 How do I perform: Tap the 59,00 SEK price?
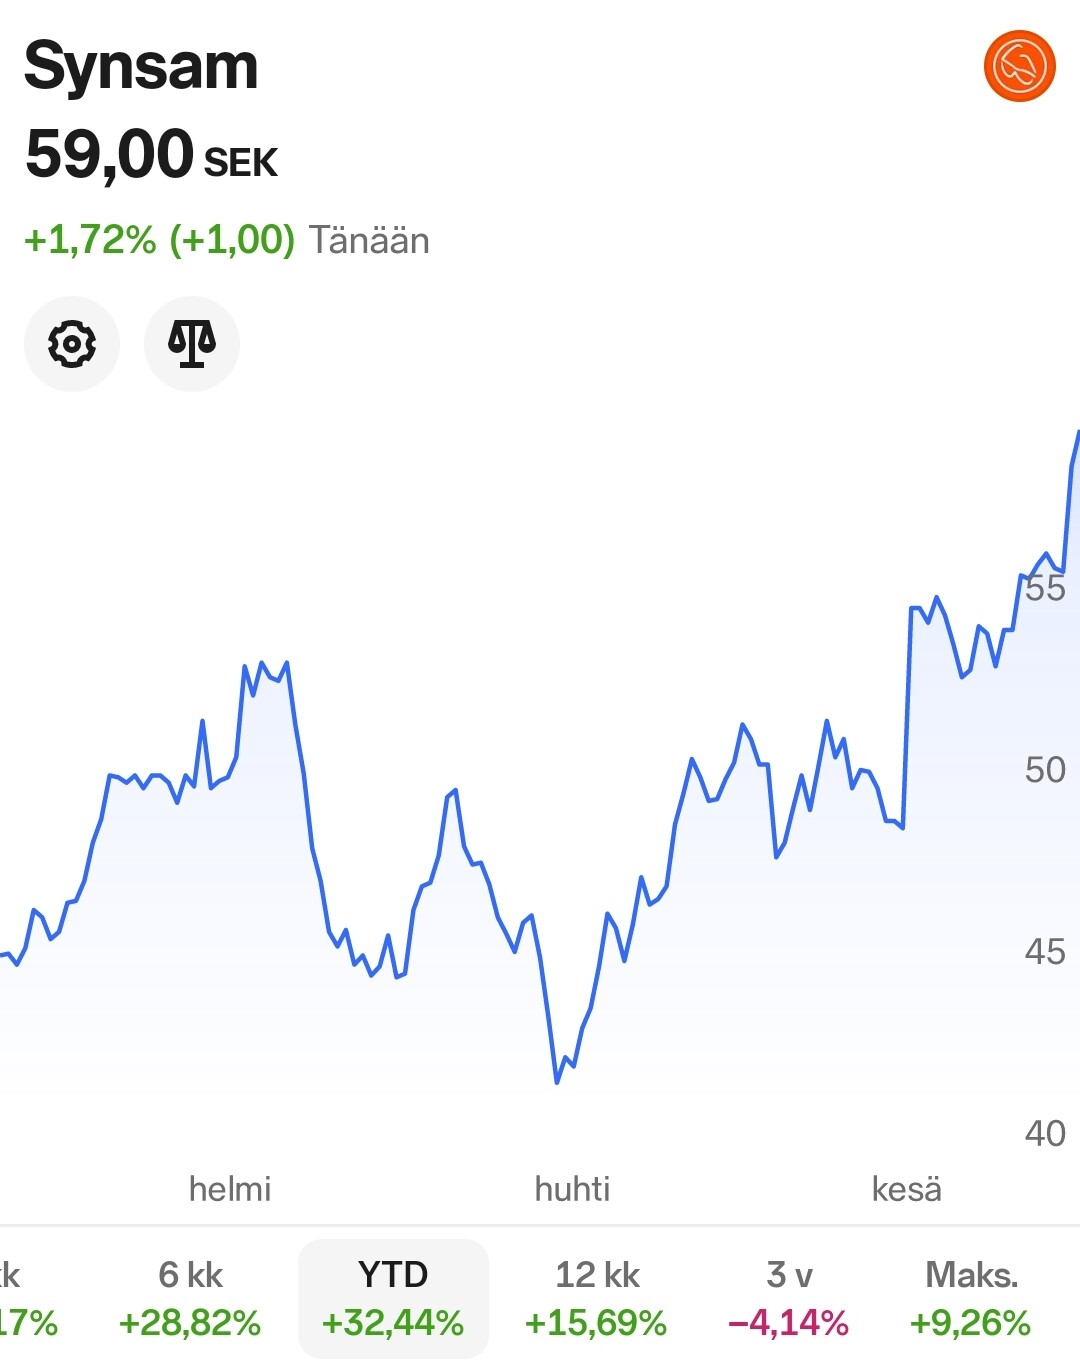coord(151,155)
